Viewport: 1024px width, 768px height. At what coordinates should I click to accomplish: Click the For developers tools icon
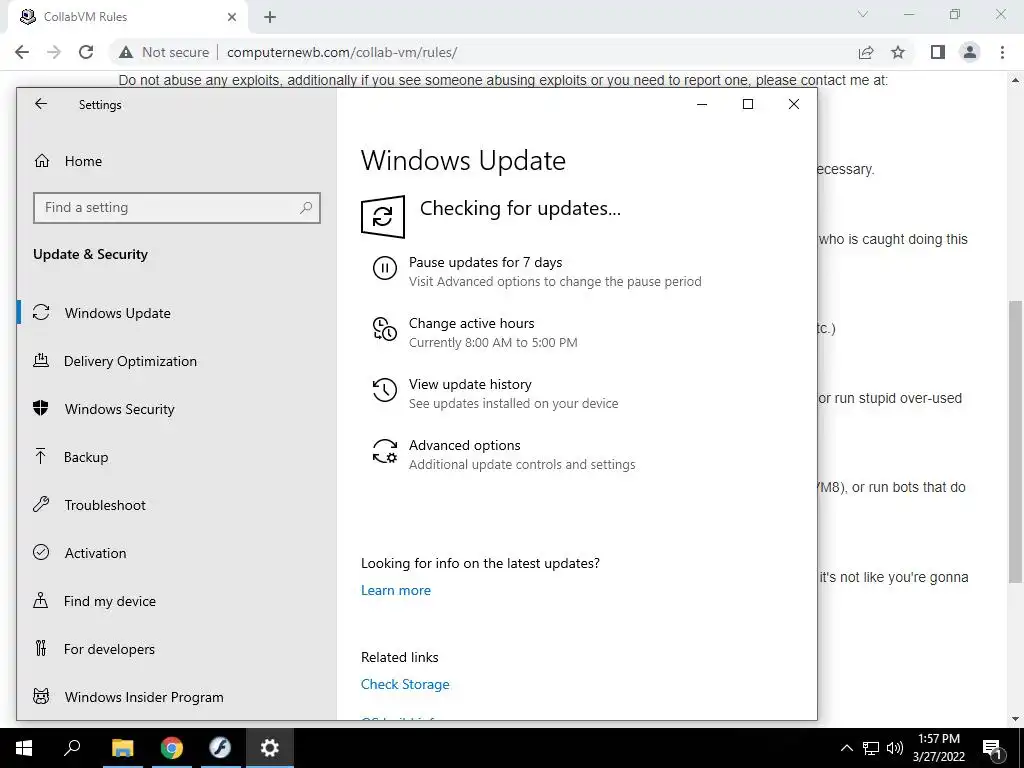pyautogui.click(x=40, y=648)
